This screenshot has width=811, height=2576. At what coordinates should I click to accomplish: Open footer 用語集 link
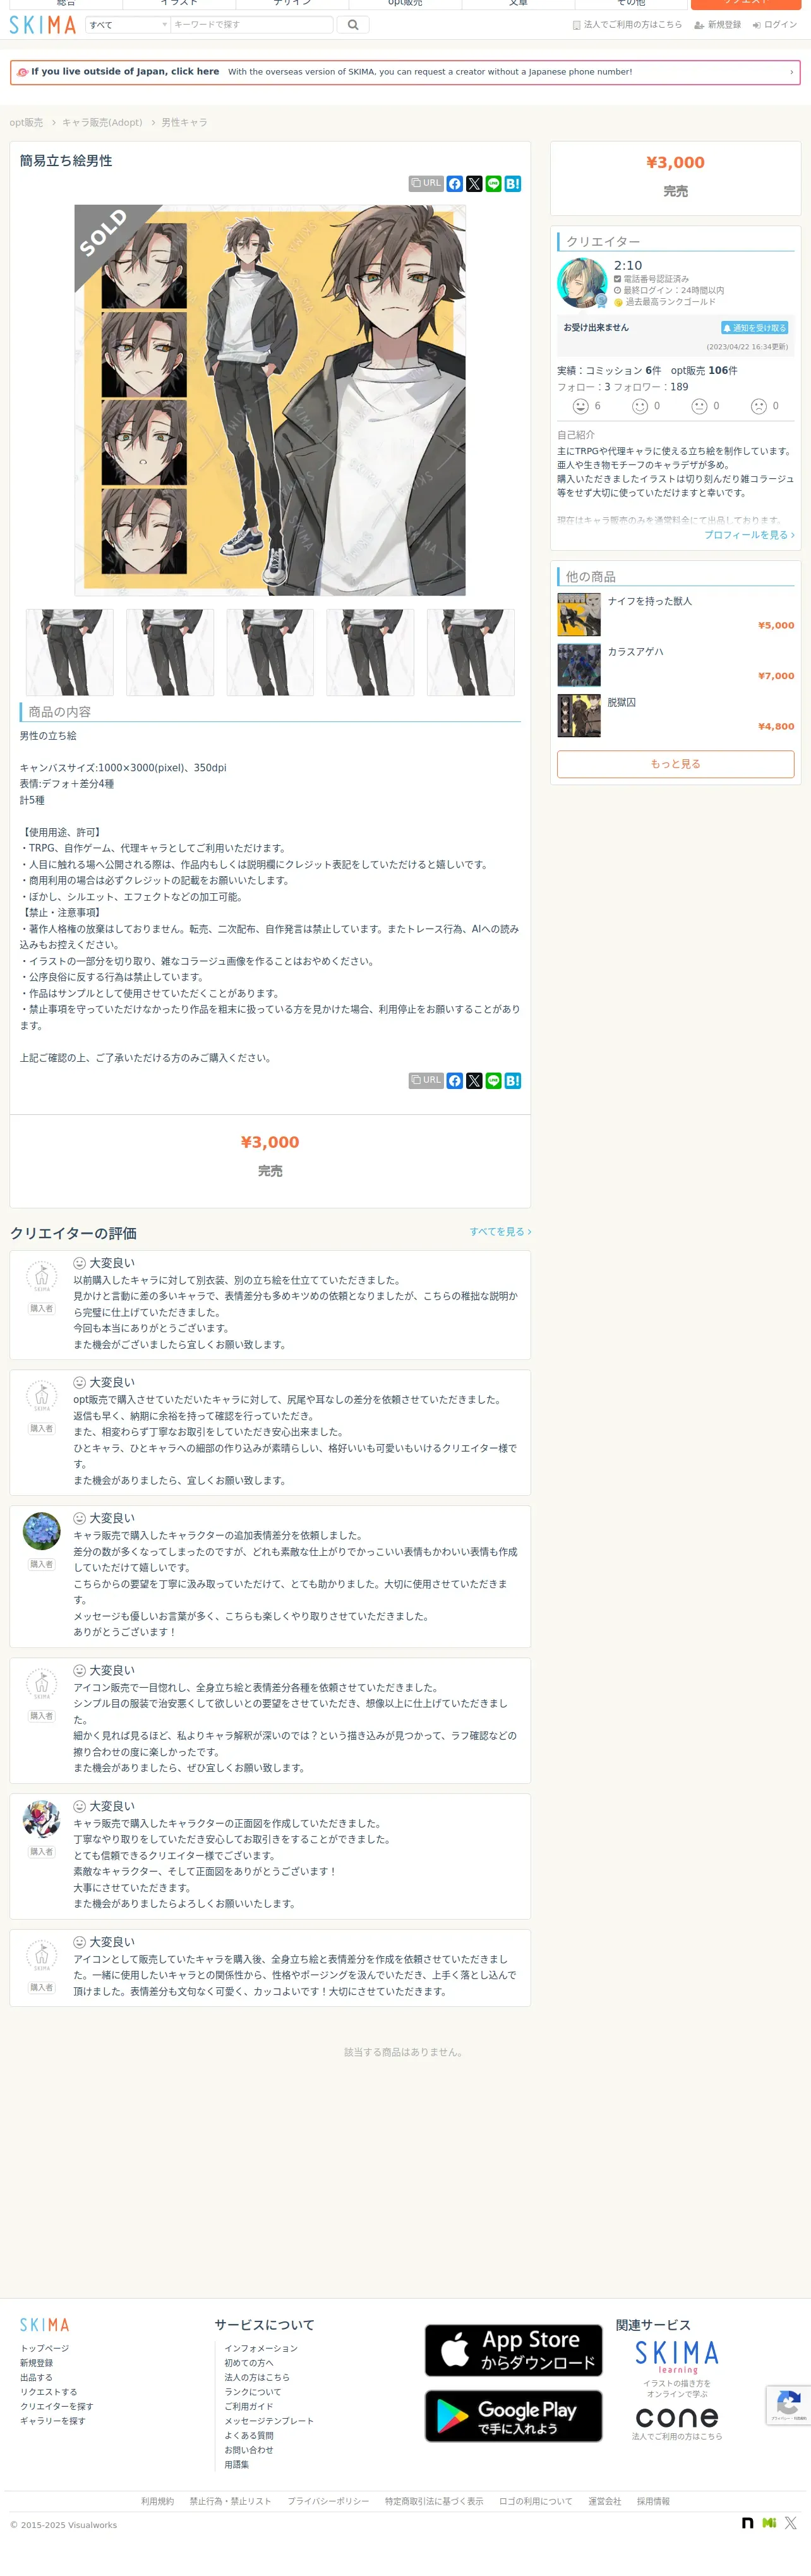(237, 2465)
